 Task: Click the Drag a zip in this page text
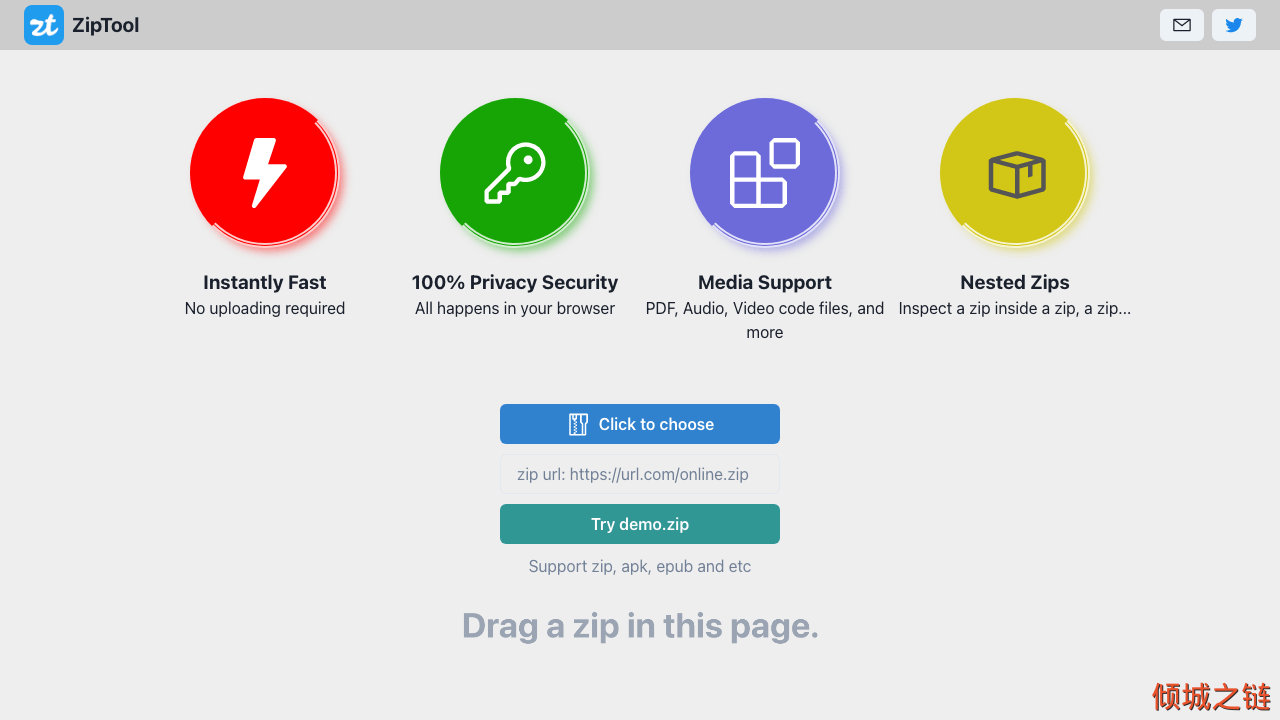click(640, 626)
